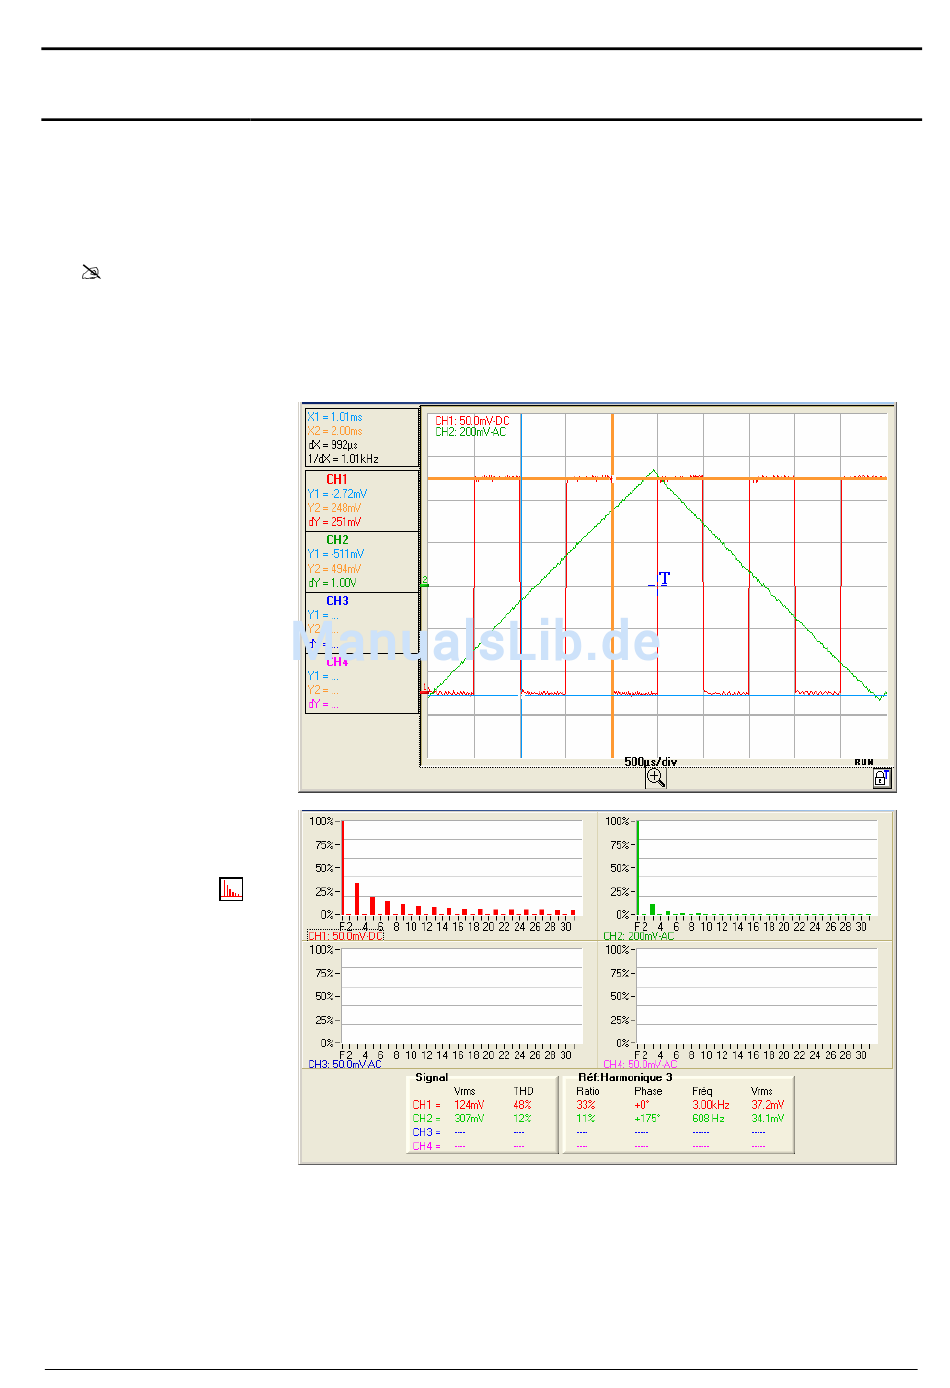The height and width of the screenshot is (1388, 950).
Task: Click the CH2 Vrms value 307mV
Action: point(469,1118)
